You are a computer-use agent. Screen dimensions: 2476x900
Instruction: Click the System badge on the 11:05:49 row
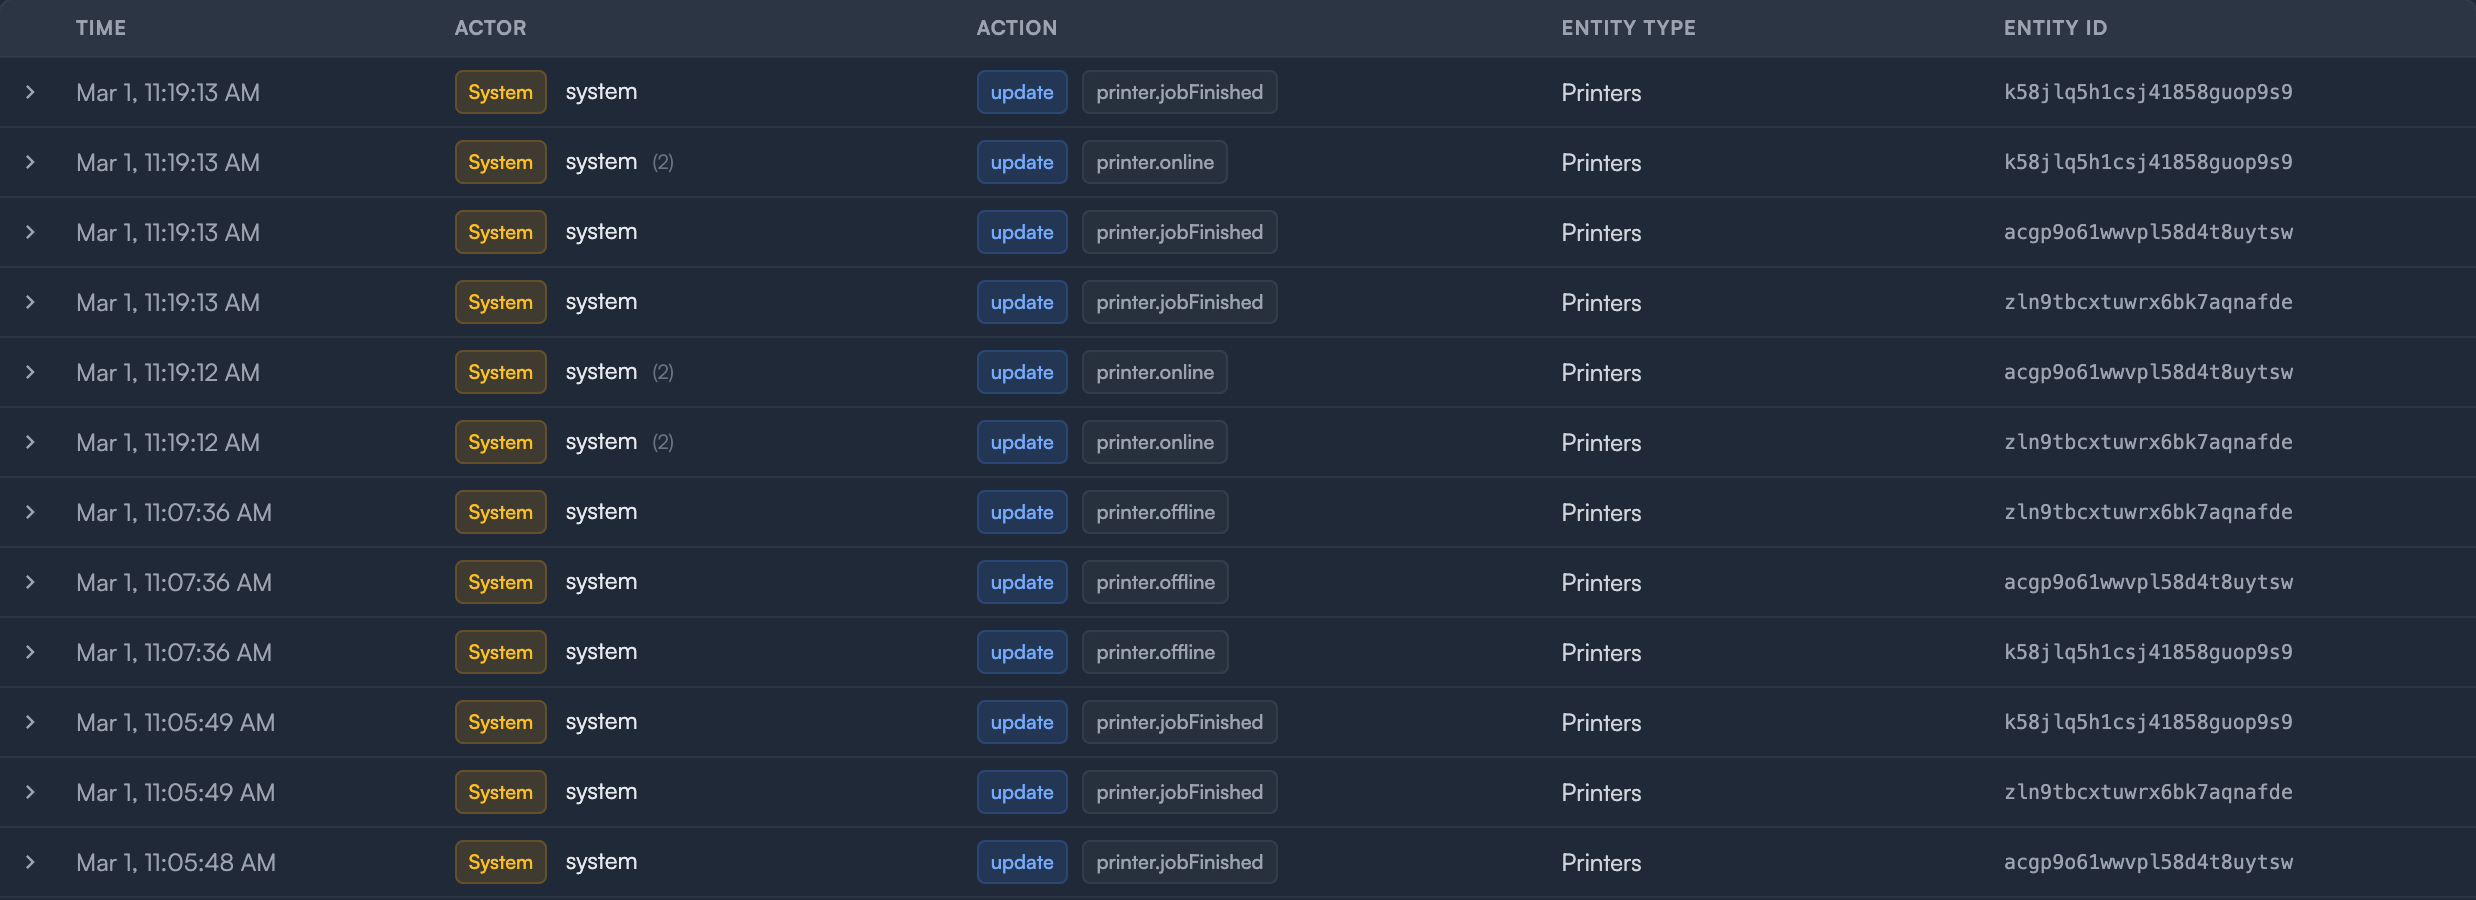[500, 722]
